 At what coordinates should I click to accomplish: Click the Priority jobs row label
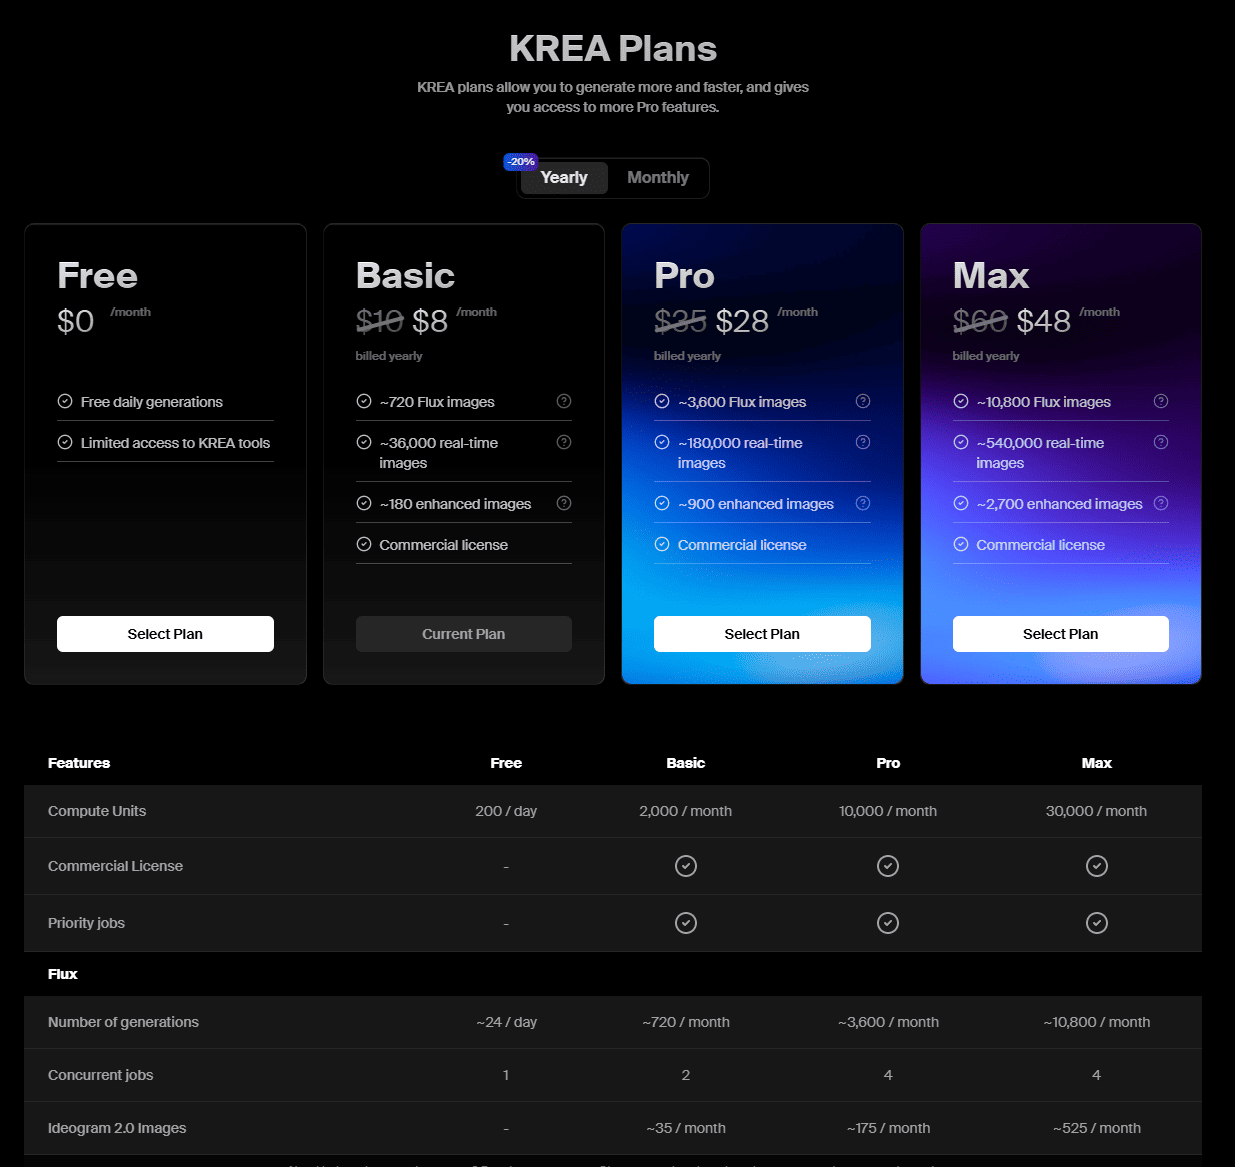point(86,923)
